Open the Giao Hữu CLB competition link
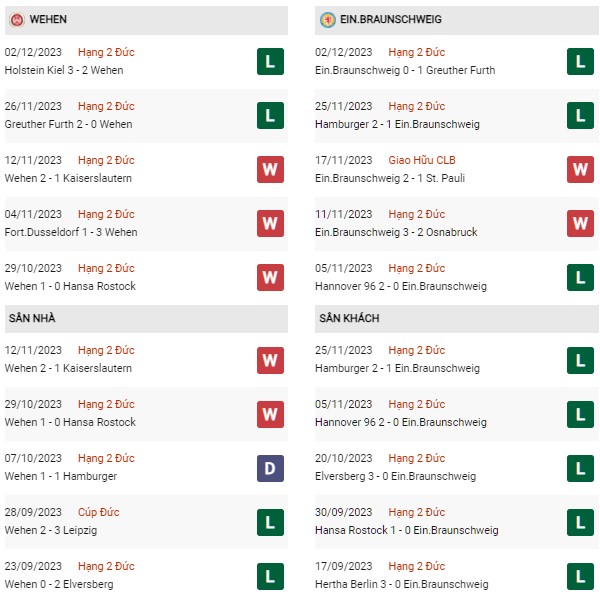Viewport: 600px width, 598px height. point(422,160)
